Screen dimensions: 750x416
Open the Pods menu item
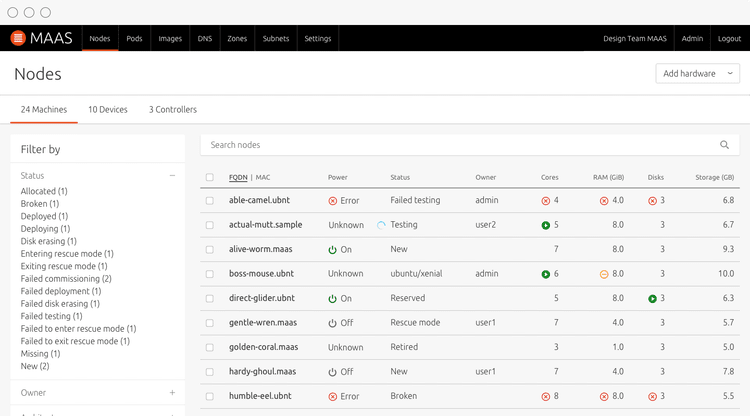(134, 38)
